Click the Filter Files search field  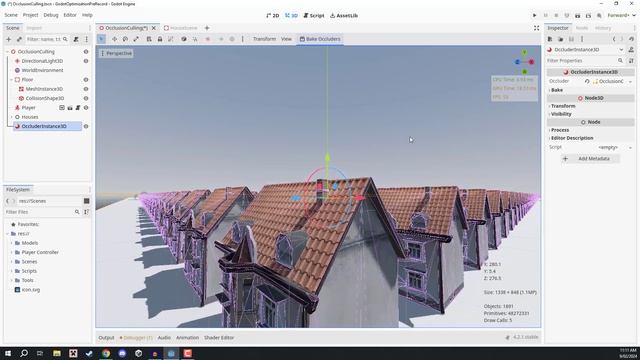click(42, 212)
